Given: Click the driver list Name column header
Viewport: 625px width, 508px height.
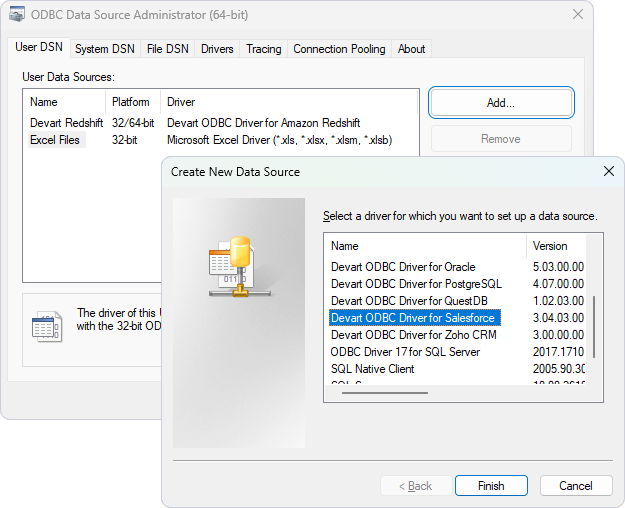Looking at the screenshot, I should coord(427,246).
